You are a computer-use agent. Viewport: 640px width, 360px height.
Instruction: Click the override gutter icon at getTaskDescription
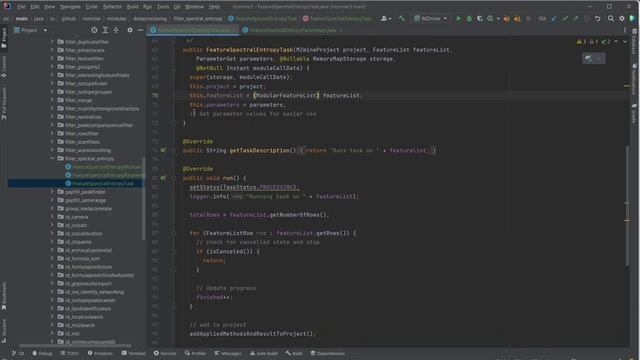[x=163, y=150]
